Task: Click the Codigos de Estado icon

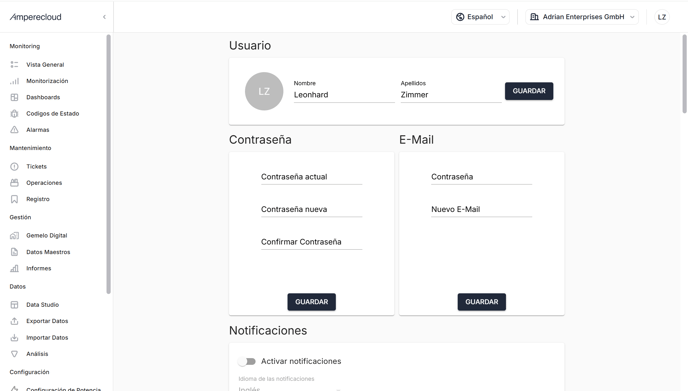Action: pyautogui.click(x=14, y=114)
